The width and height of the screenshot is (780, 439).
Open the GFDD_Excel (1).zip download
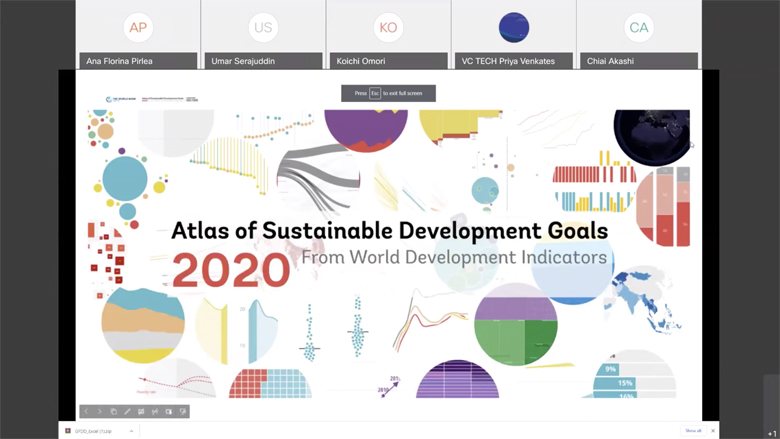(x=94, y=431)
